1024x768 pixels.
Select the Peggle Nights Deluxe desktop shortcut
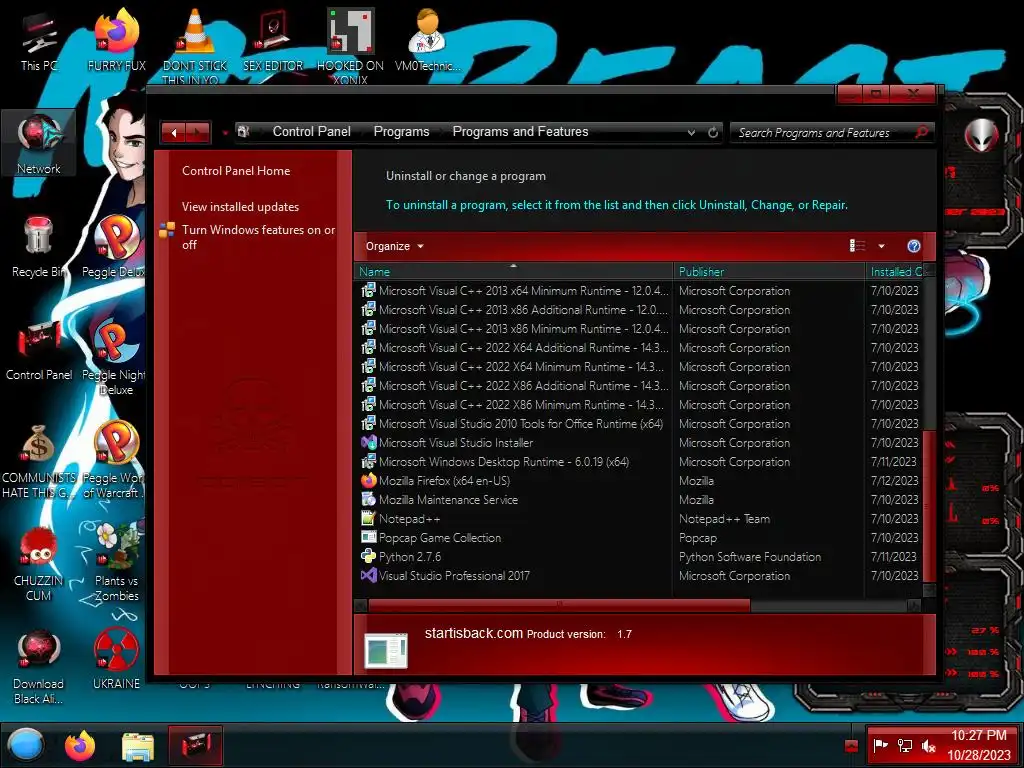coord(115,358)
